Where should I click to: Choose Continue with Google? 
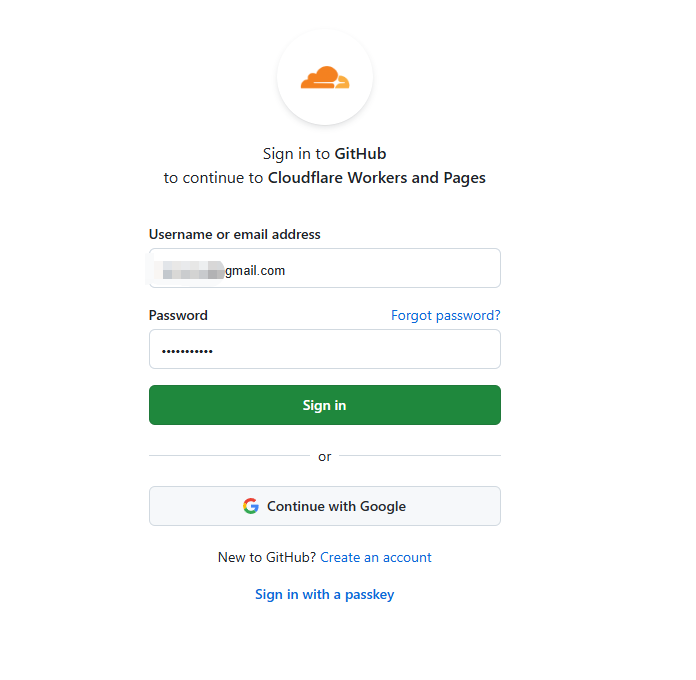tap(325, 506)
